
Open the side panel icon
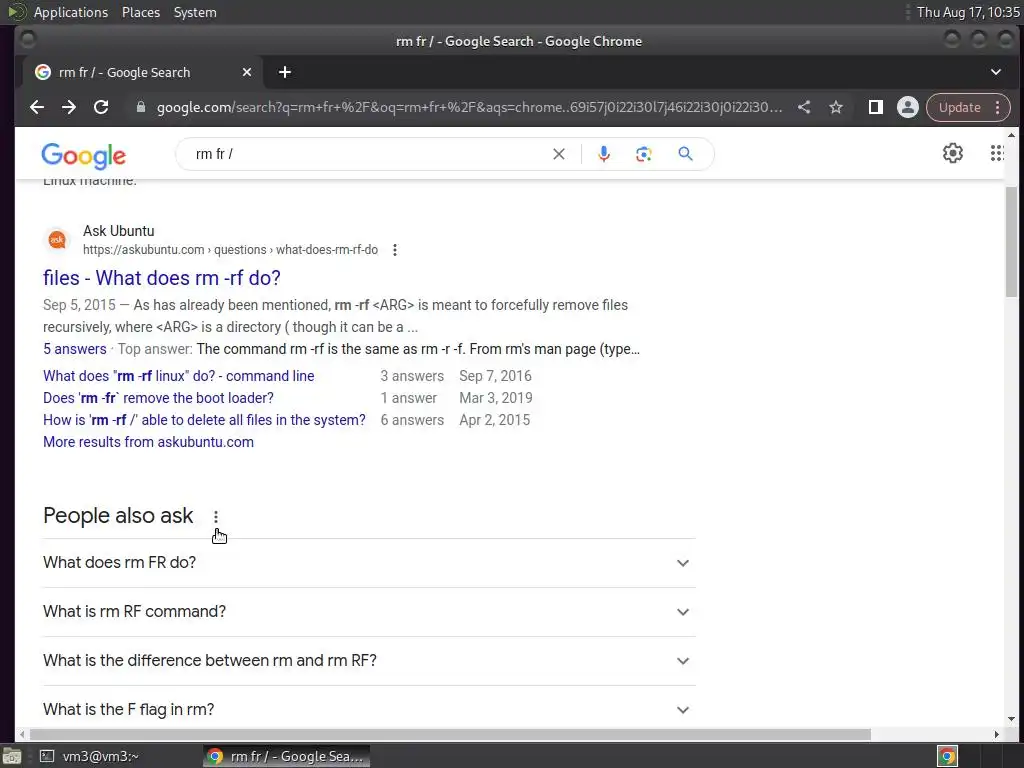pyautogui.click(x=876, y=107)
